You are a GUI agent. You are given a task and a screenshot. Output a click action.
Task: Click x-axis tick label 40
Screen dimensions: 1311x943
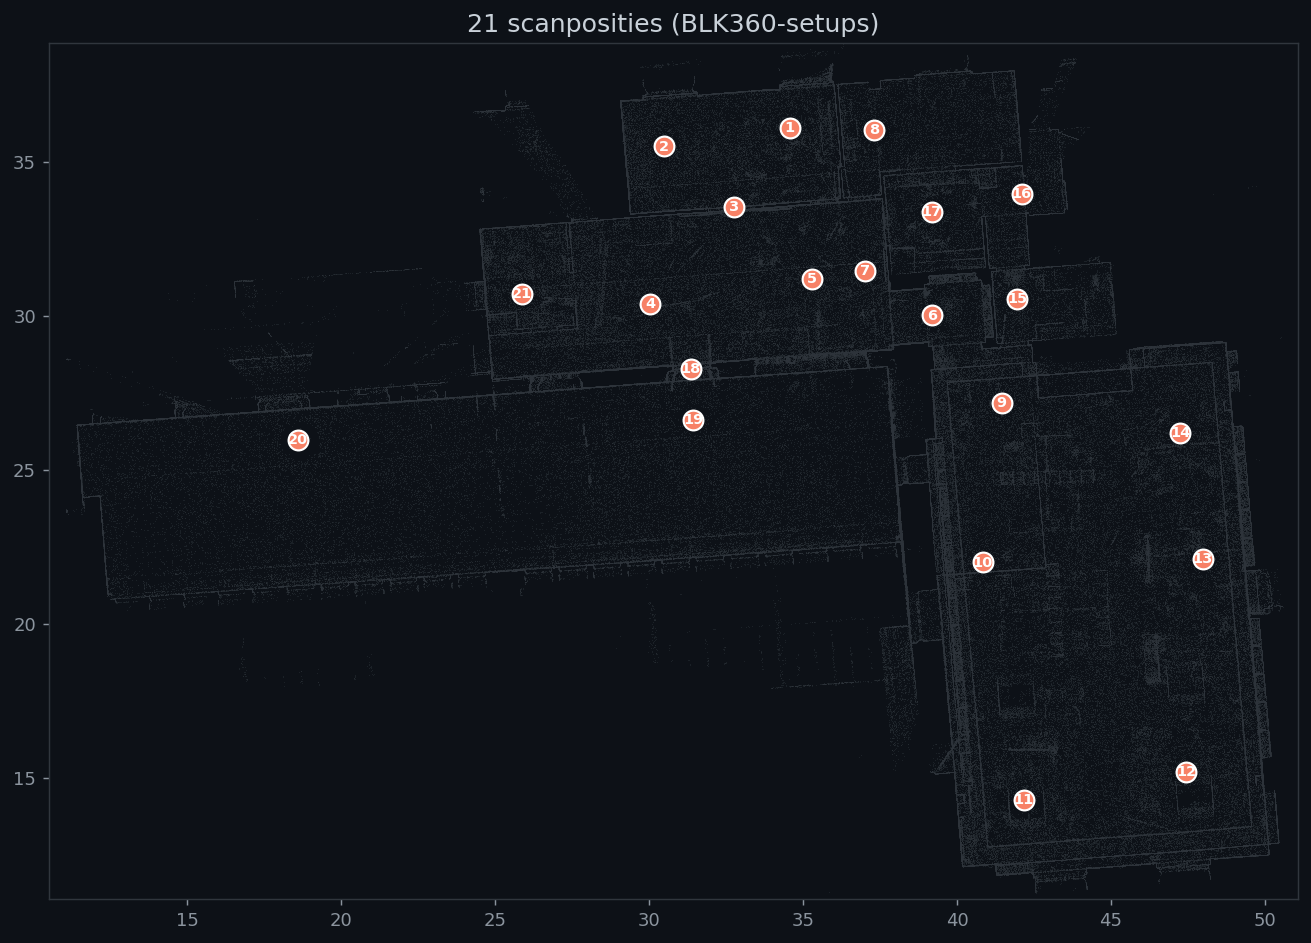957,919
